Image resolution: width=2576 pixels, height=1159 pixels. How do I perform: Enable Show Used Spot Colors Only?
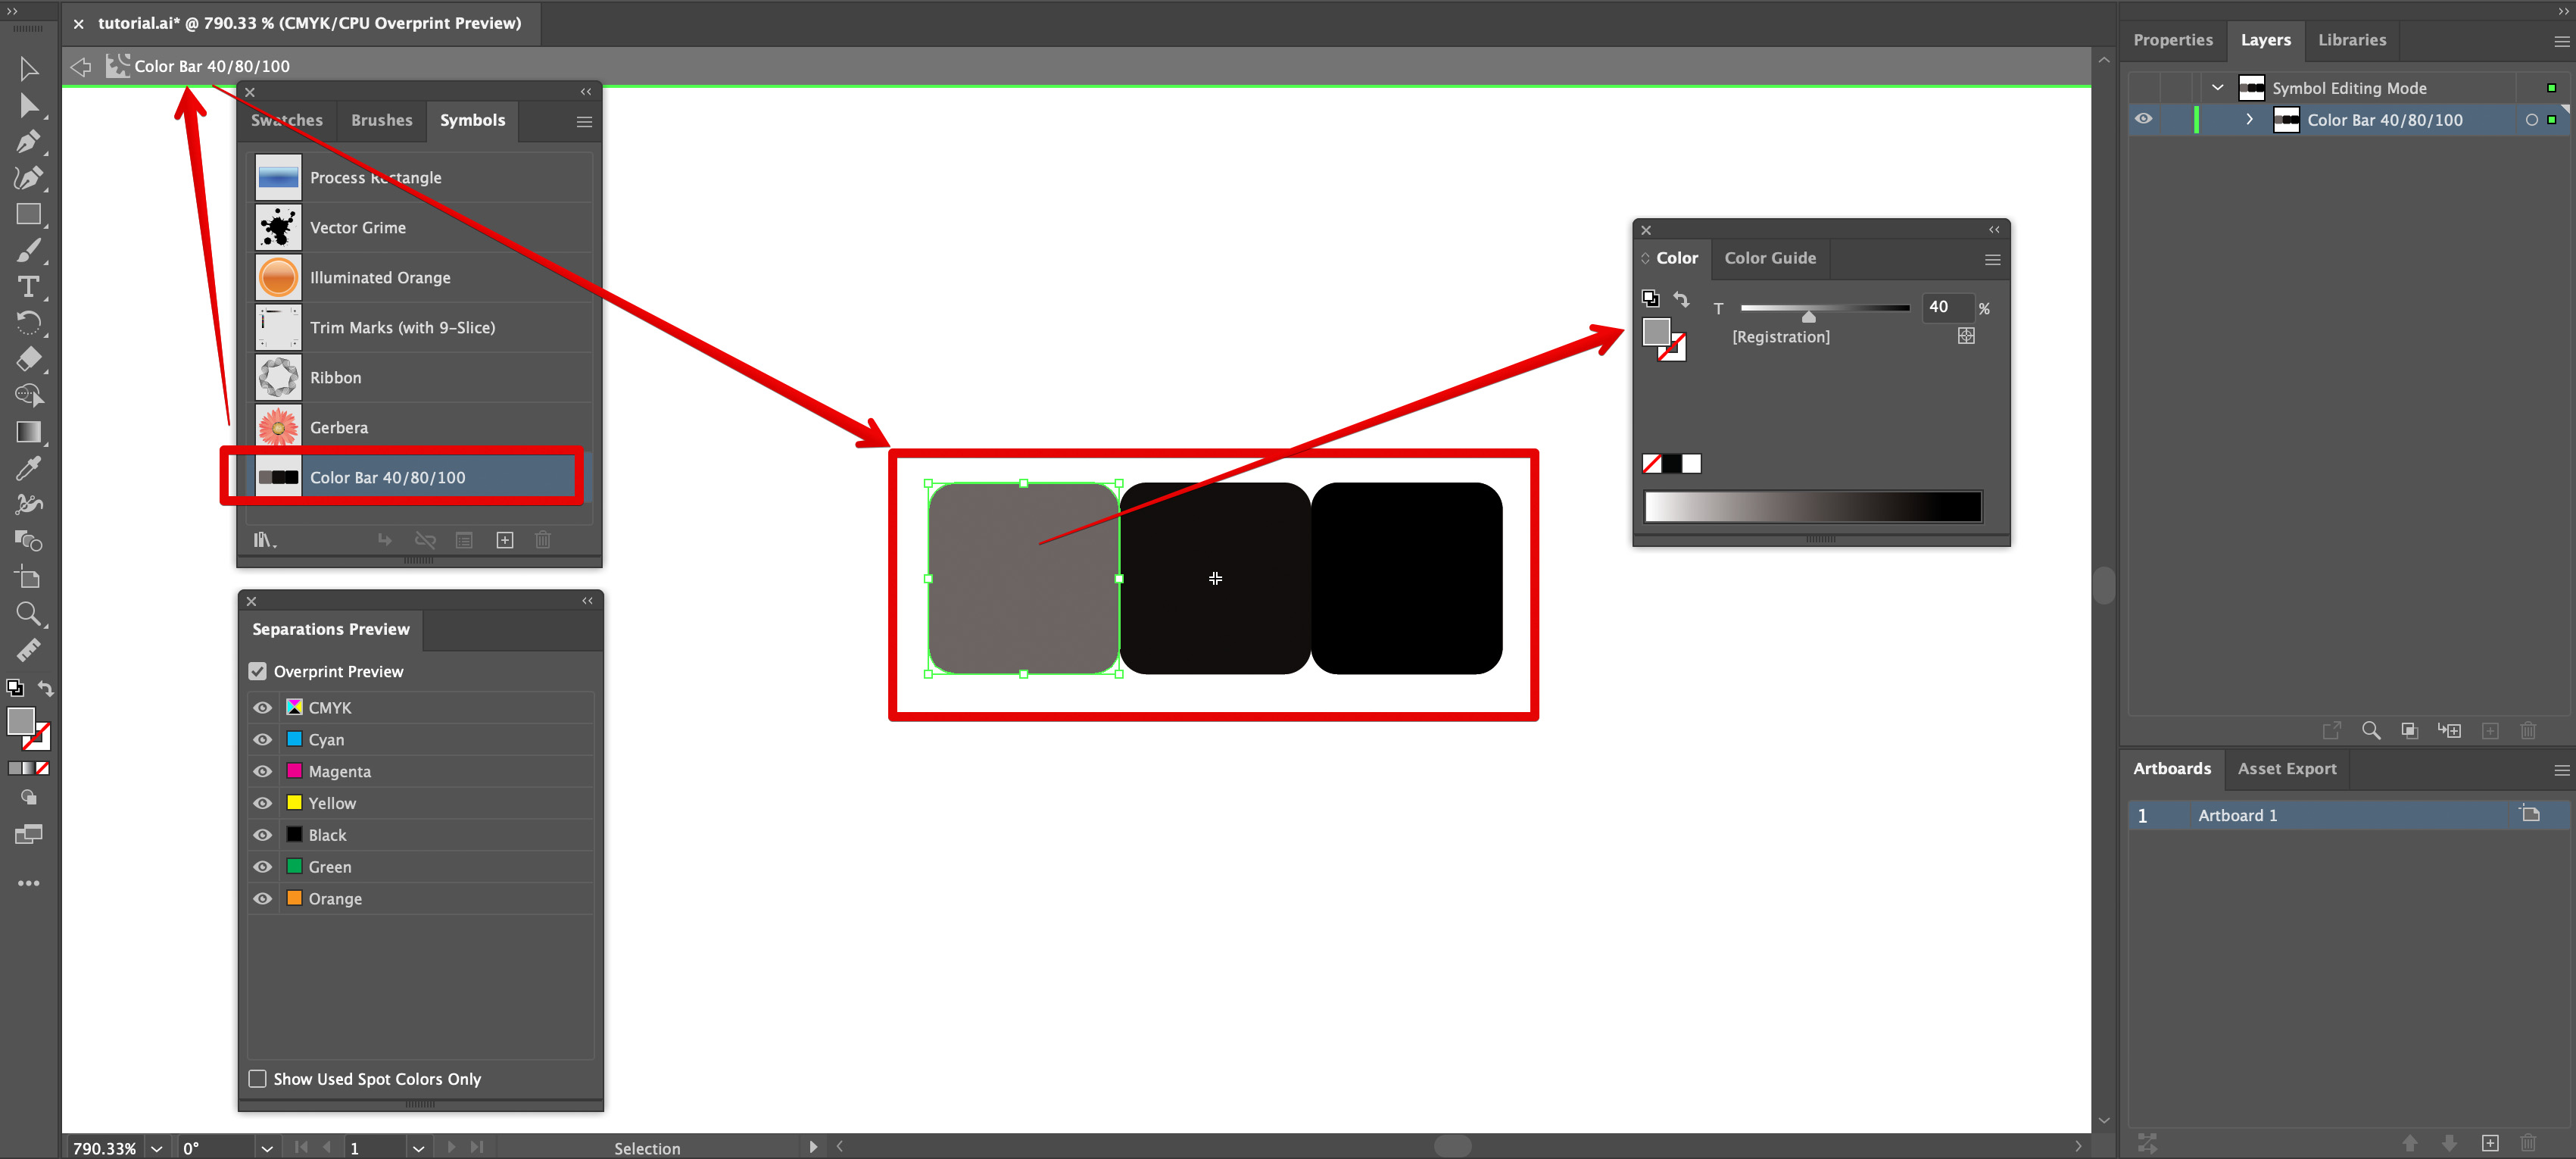coord(257,1079)
